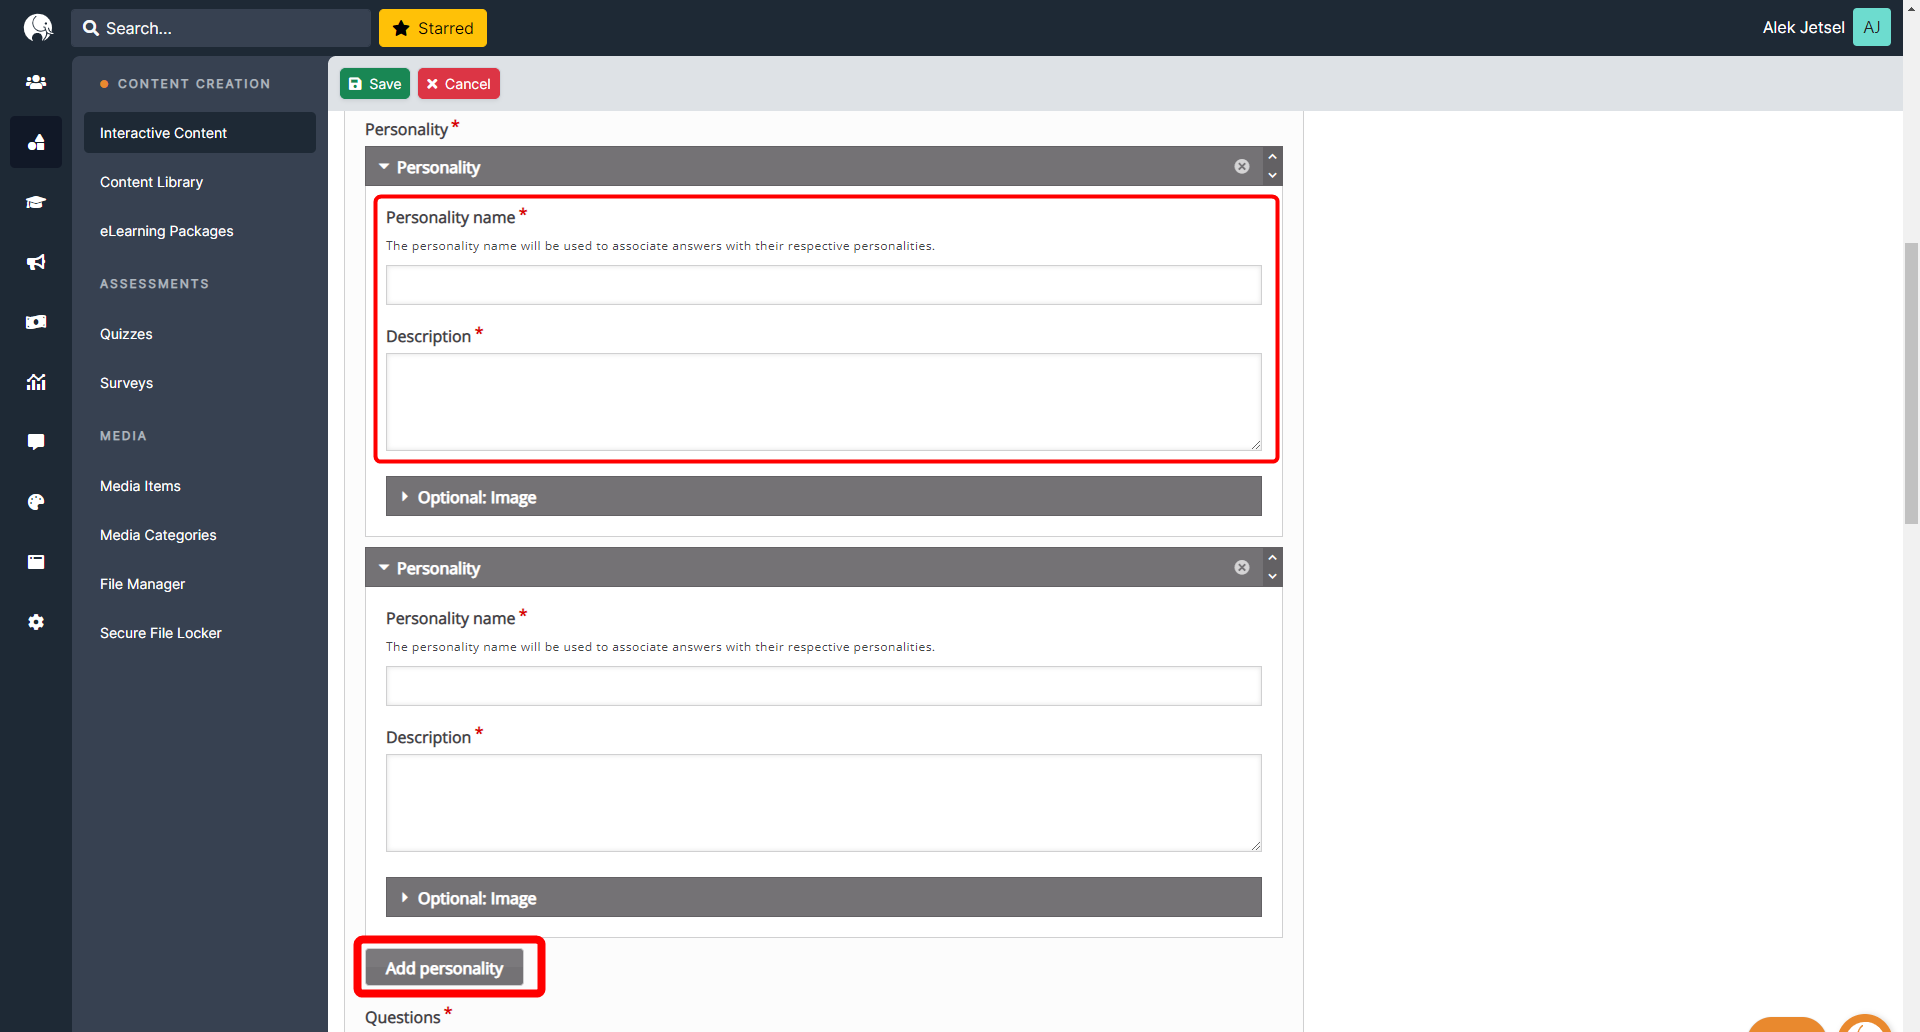The image size is (1920, 1032).
Task: Open the settings gear icon in left rail
Action: point(36,622)
